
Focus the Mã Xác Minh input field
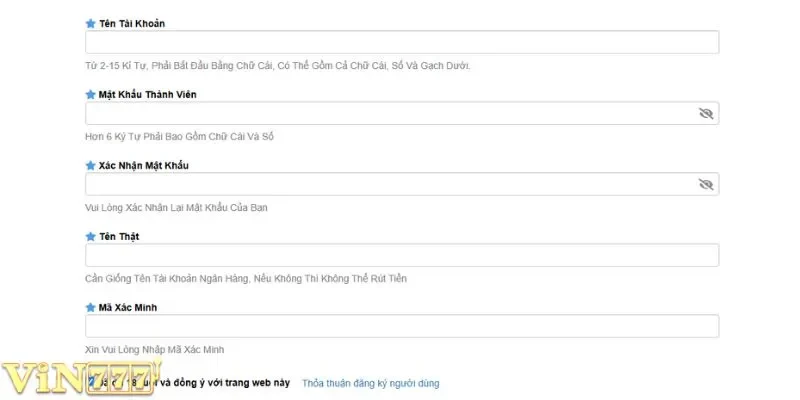(402, 327)
